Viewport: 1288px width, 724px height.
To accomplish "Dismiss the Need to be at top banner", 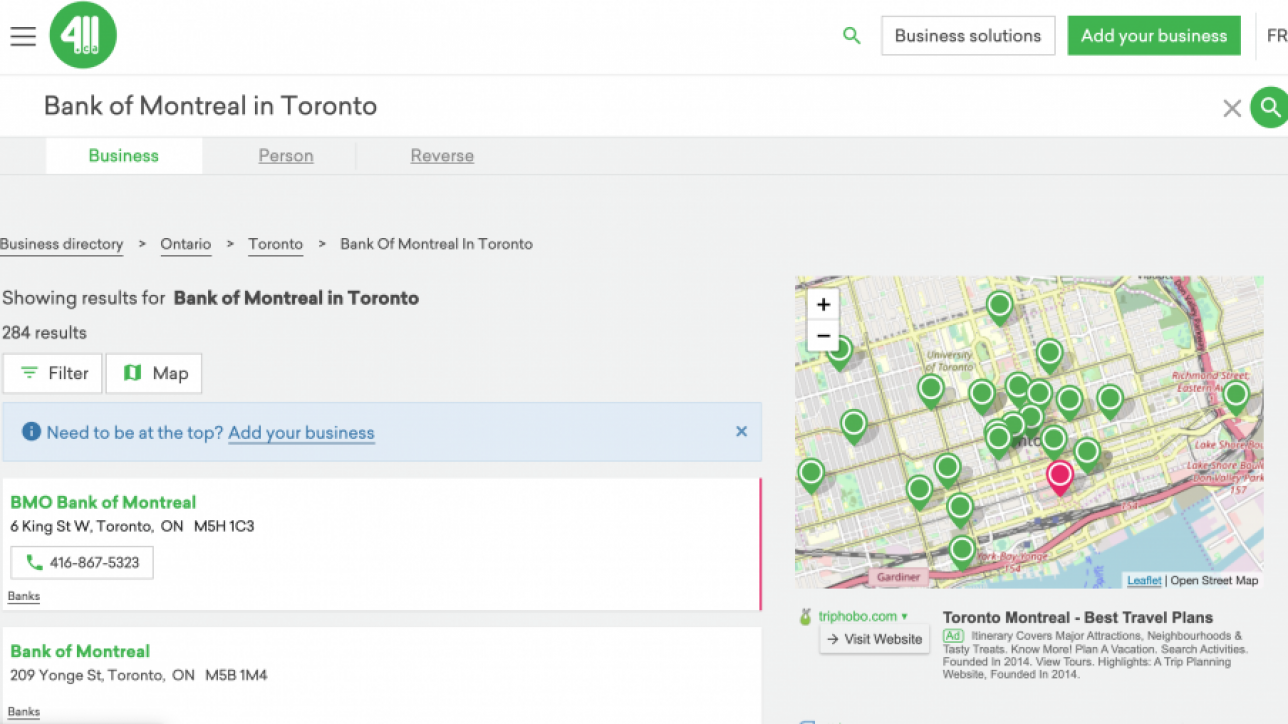I will pos(741,432).
